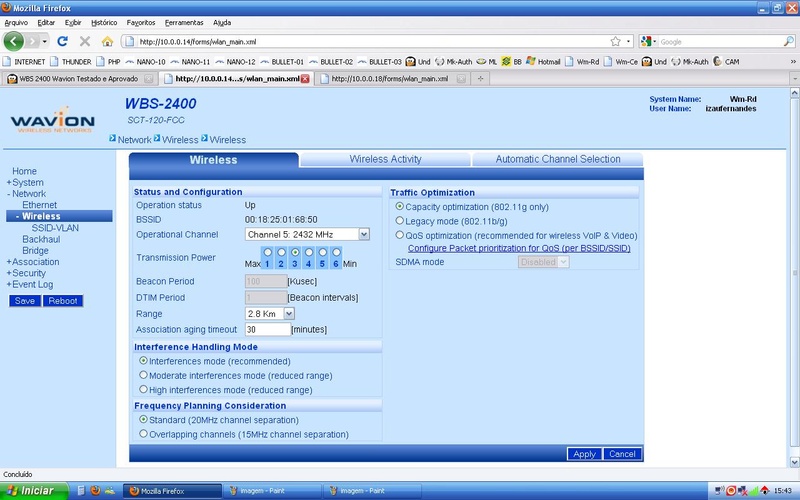Click the Apply button
The image size is (800, 500).
pyautogui.click(x=584, y=454)
